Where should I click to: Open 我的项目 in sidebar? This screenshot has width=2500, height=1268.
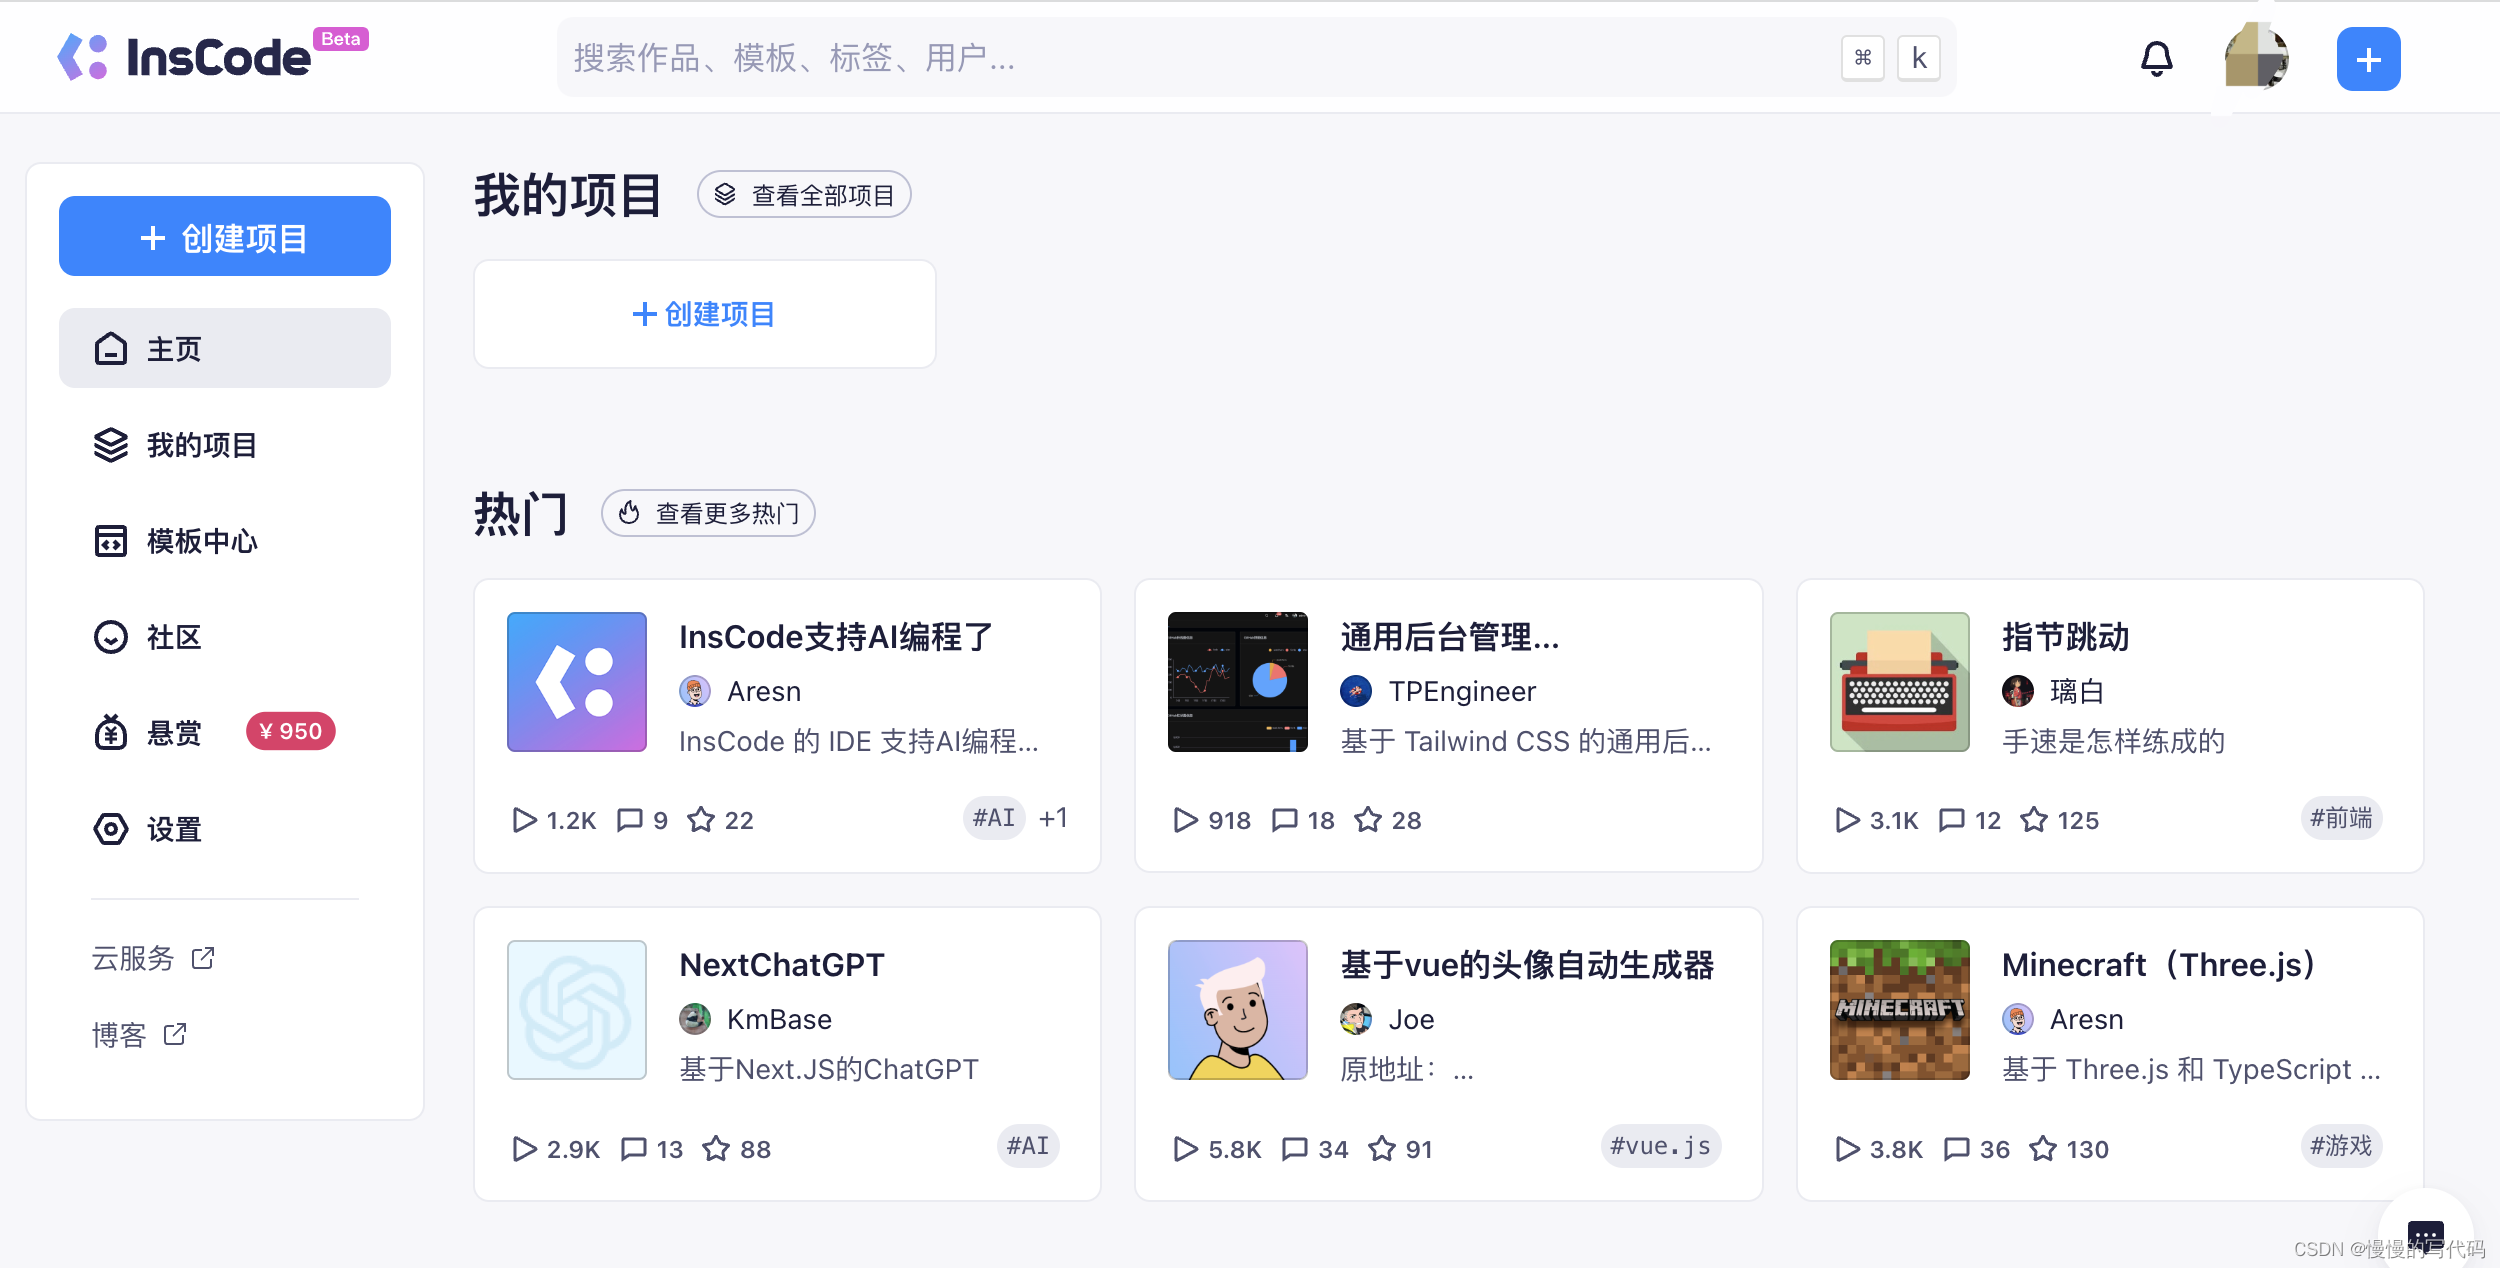pyautogui.click(x=201, y=445)
